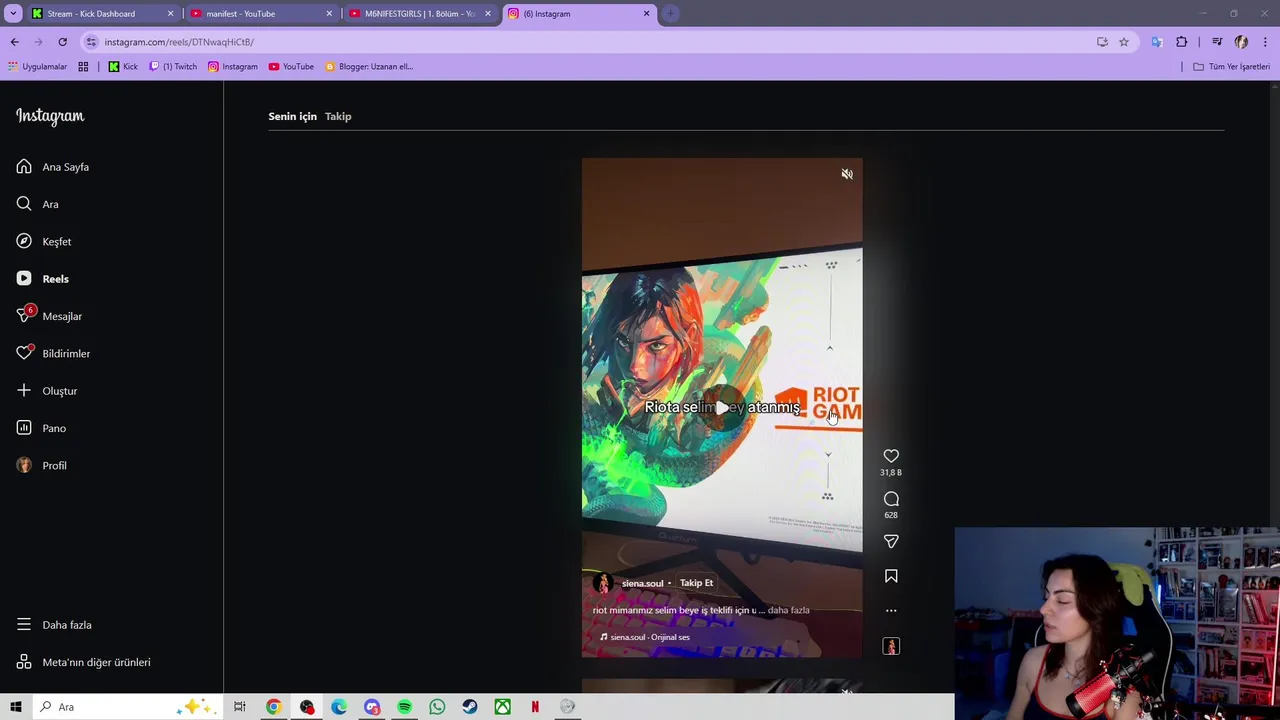Save the reel with bookmark icon
Viewport: 1280px width, 720px height.
tap(891, 576)
